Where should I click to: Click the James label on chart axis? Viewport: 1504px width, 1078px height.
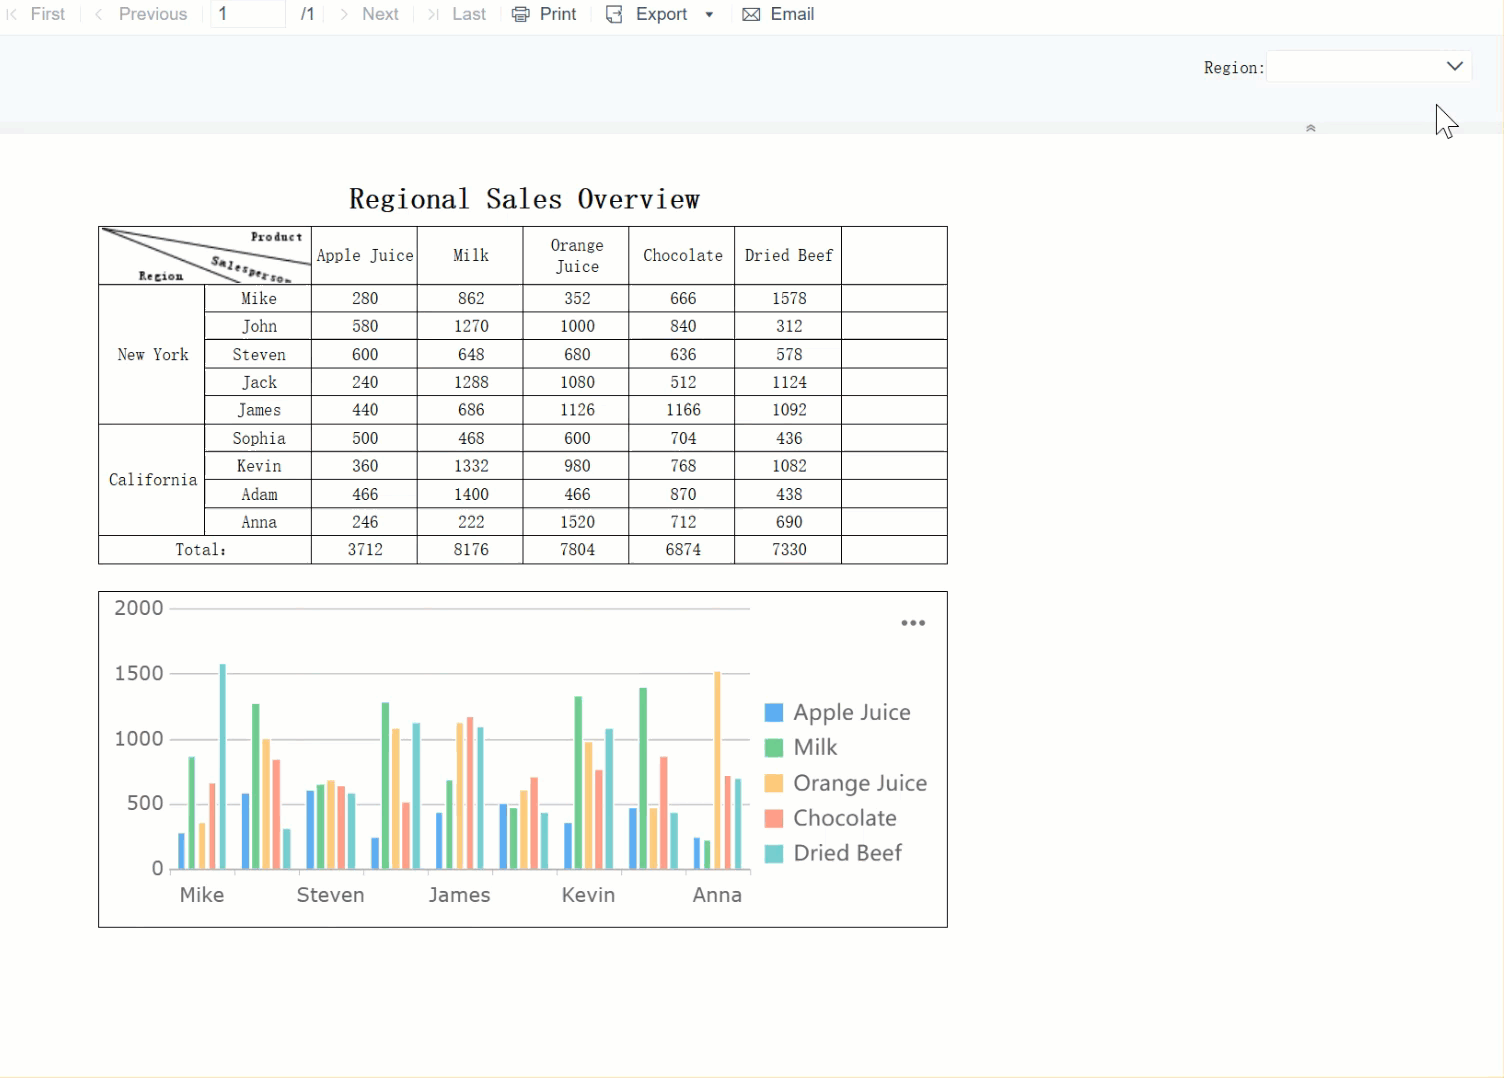click(459, 895)
